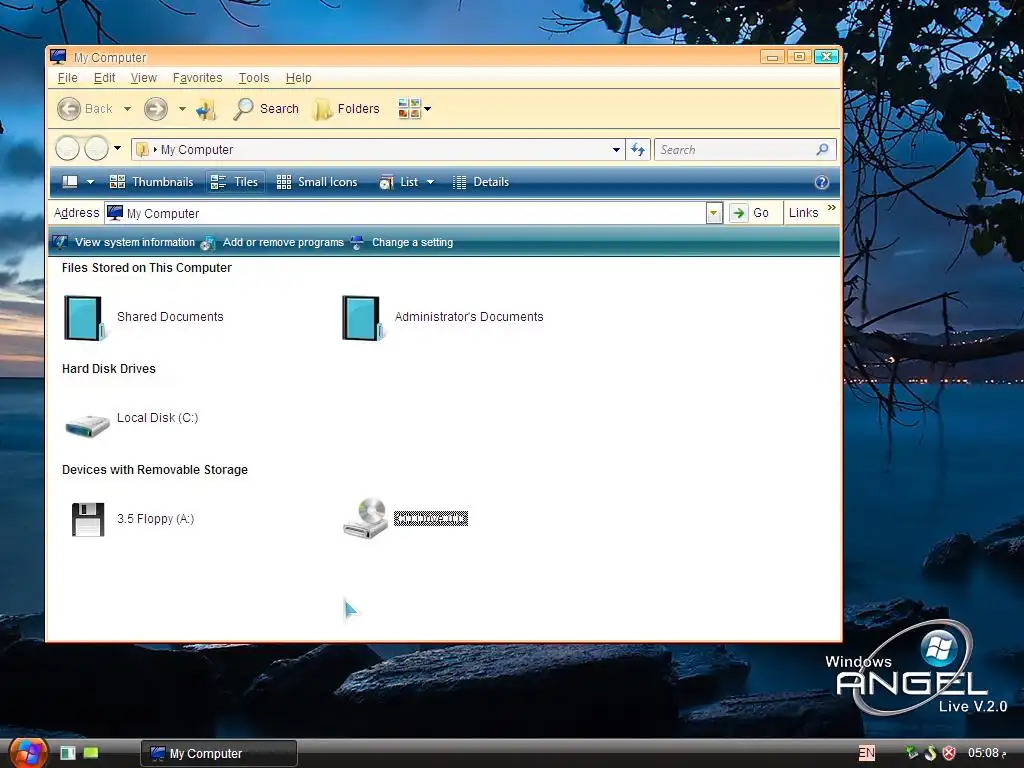The image size is (1024, 768).
Task: Click My Computer breadcrumb segment
Action: tap(197, 150)
